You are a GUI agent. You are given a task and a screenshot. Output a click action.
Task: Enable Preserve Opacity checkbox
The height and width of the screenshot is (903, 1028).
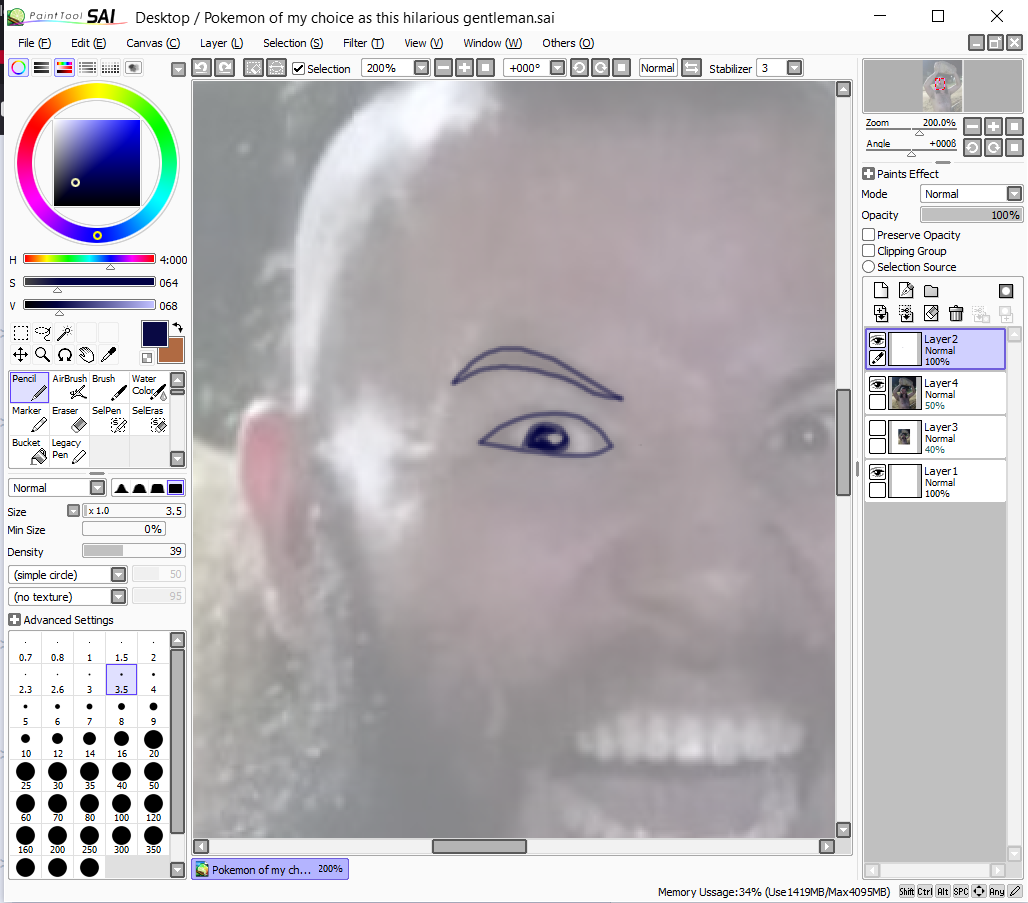[x=869, y=234]
